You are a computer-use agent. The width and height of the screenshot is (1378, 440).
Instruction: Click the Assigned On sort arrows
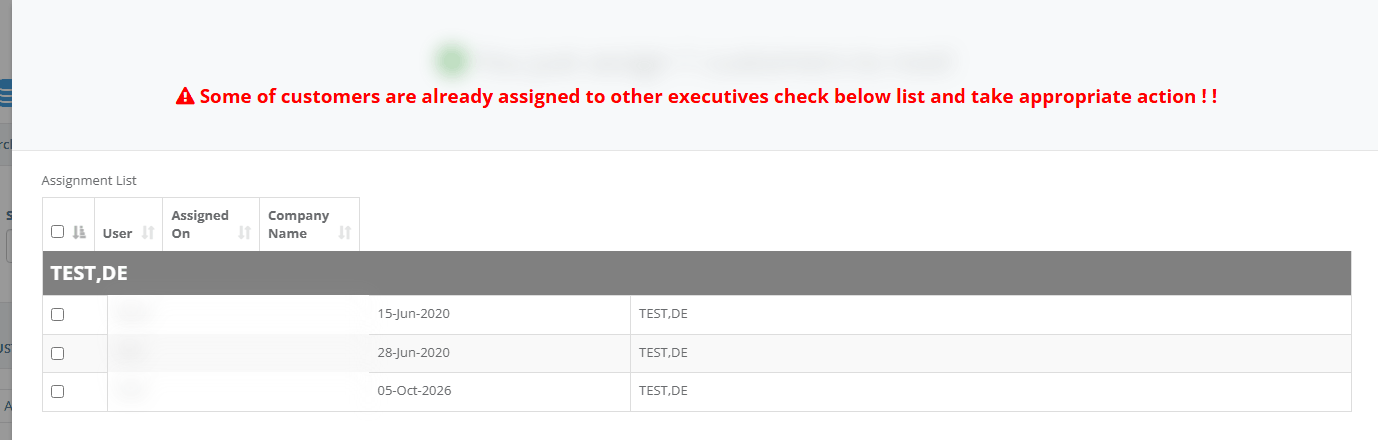tap(245, 233)
